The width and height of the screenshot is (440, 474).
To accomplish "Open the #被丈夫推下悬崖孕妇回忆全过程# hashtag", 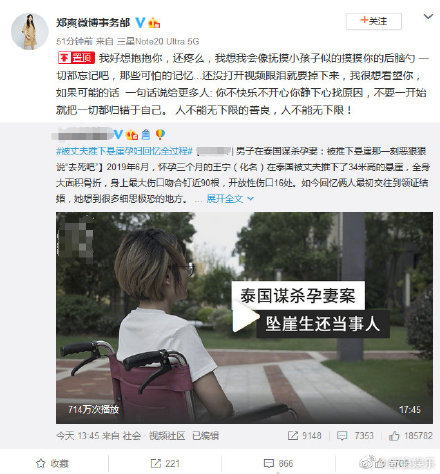I will coord(124,151).
